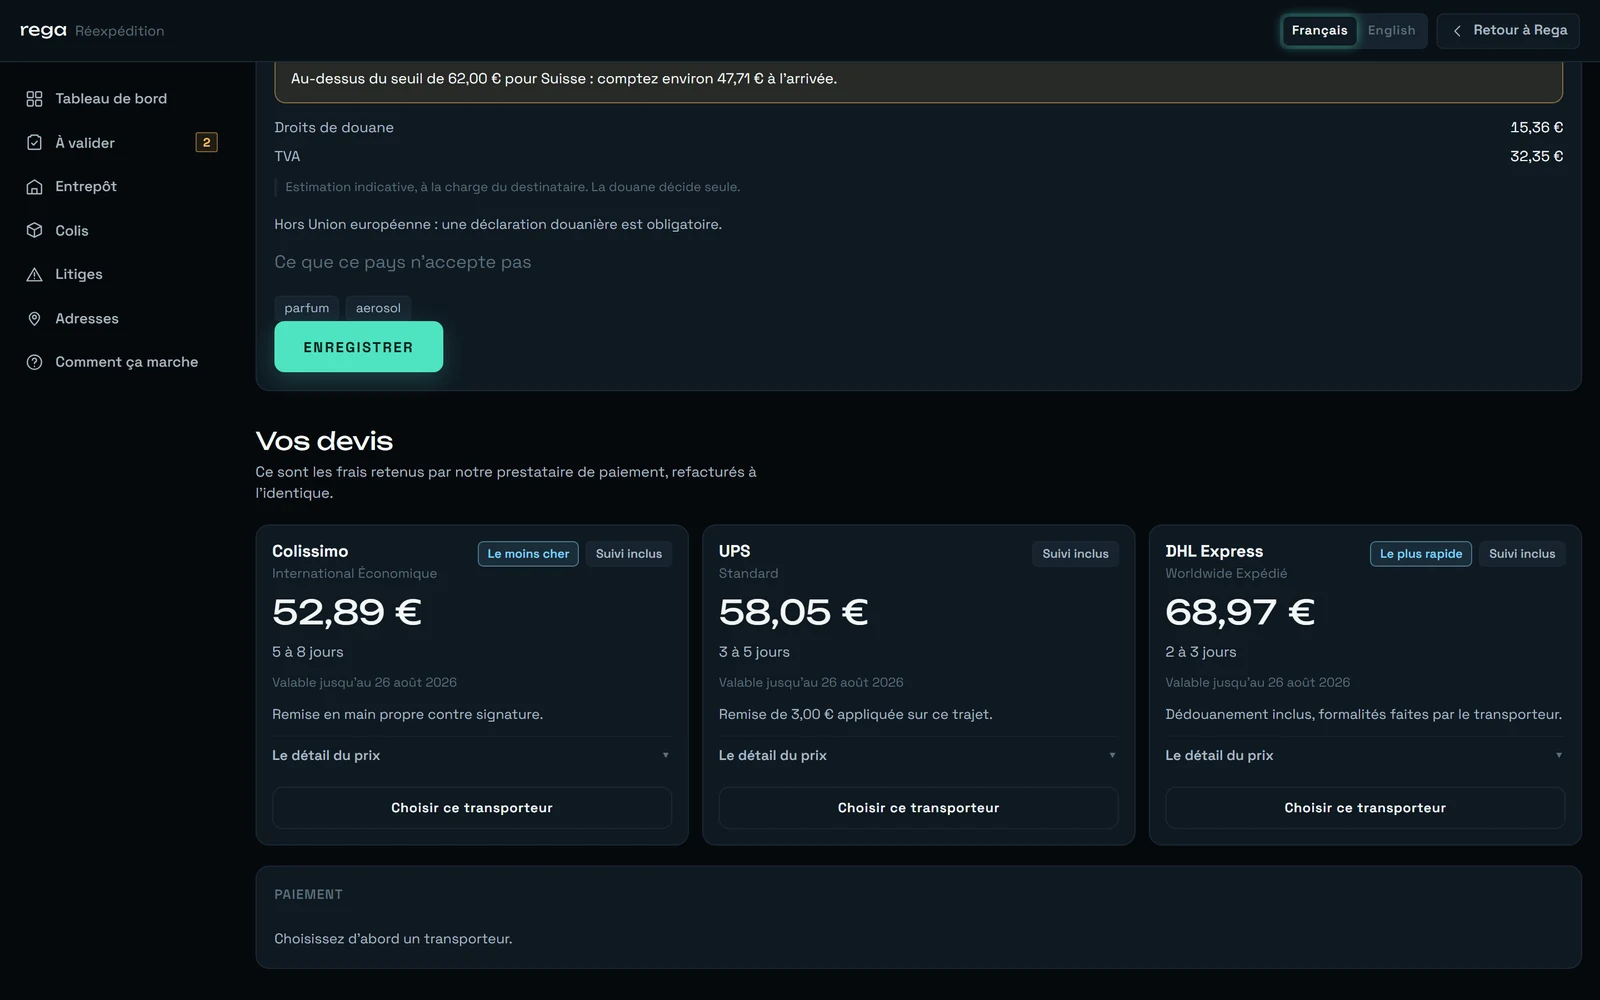Click the Colis package icon
This screenshot has width=1600, height=1000.
point(34,231)
